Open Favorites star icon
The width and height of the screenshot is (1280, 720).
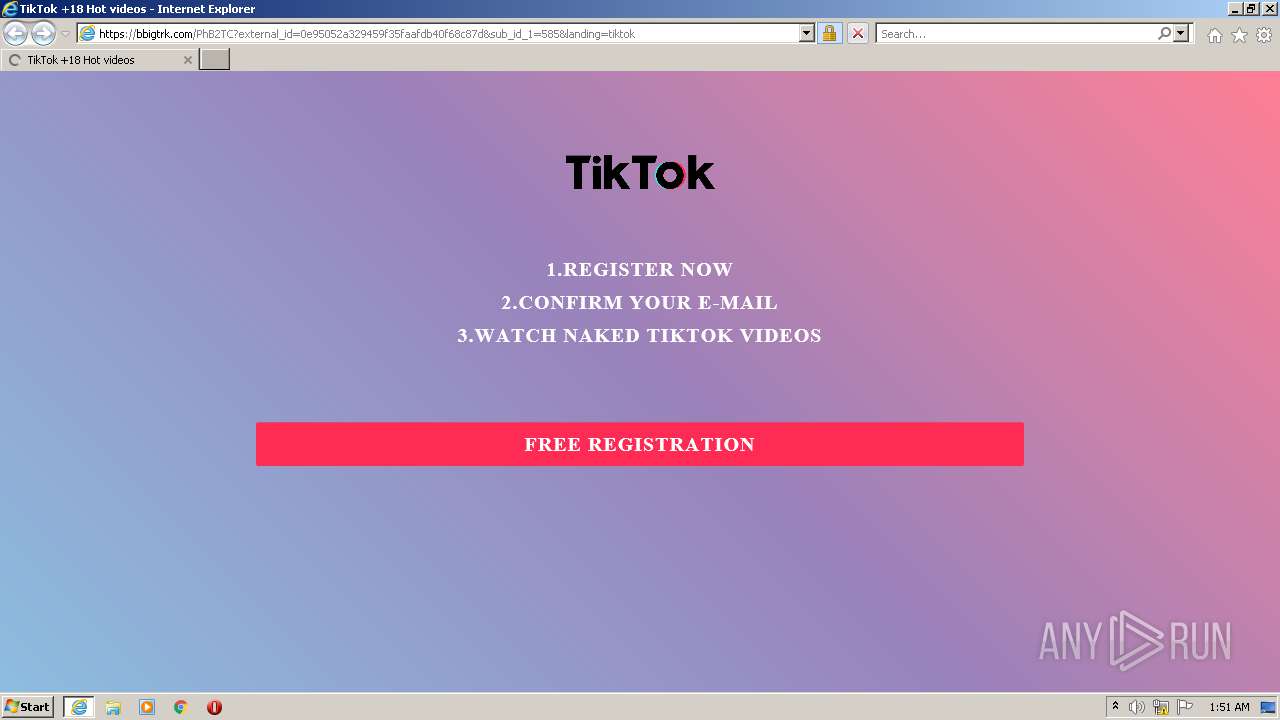(1239, 35)
